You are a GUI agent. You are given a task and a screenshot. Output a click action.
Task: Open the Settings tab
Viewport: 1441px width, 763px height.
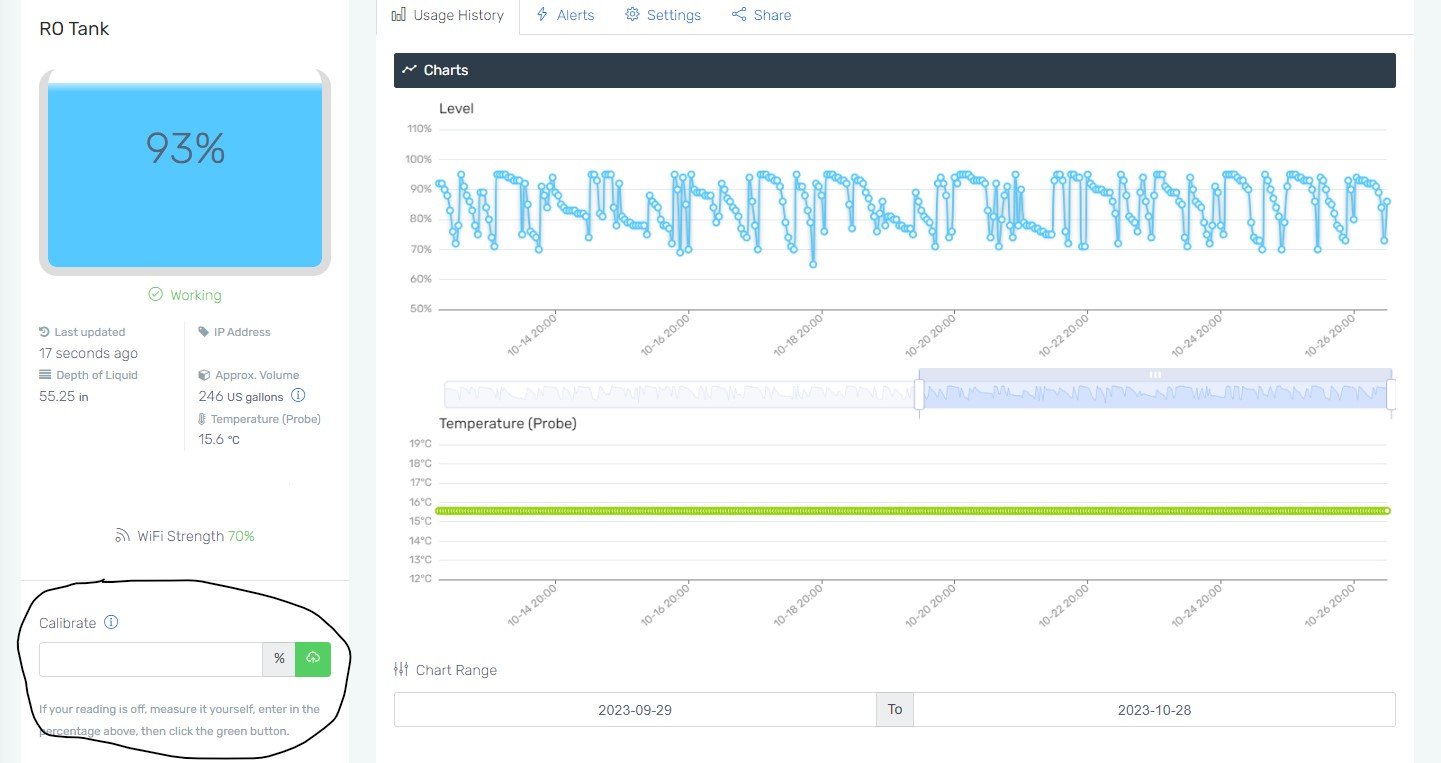663,15
